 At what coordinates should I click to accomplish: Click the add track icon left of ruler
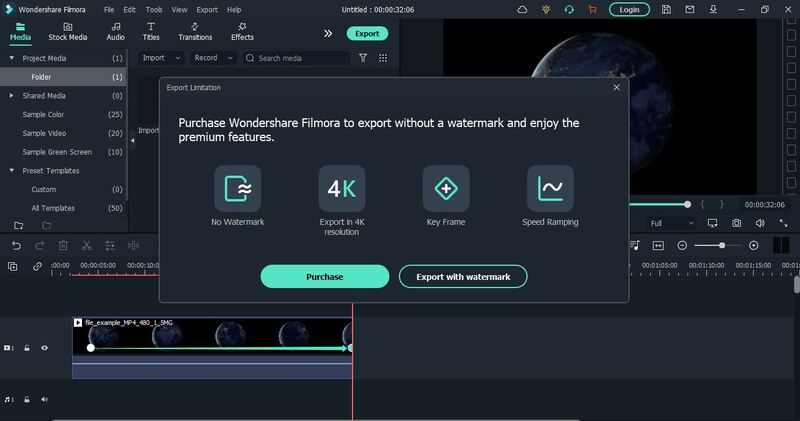point(13,266)
